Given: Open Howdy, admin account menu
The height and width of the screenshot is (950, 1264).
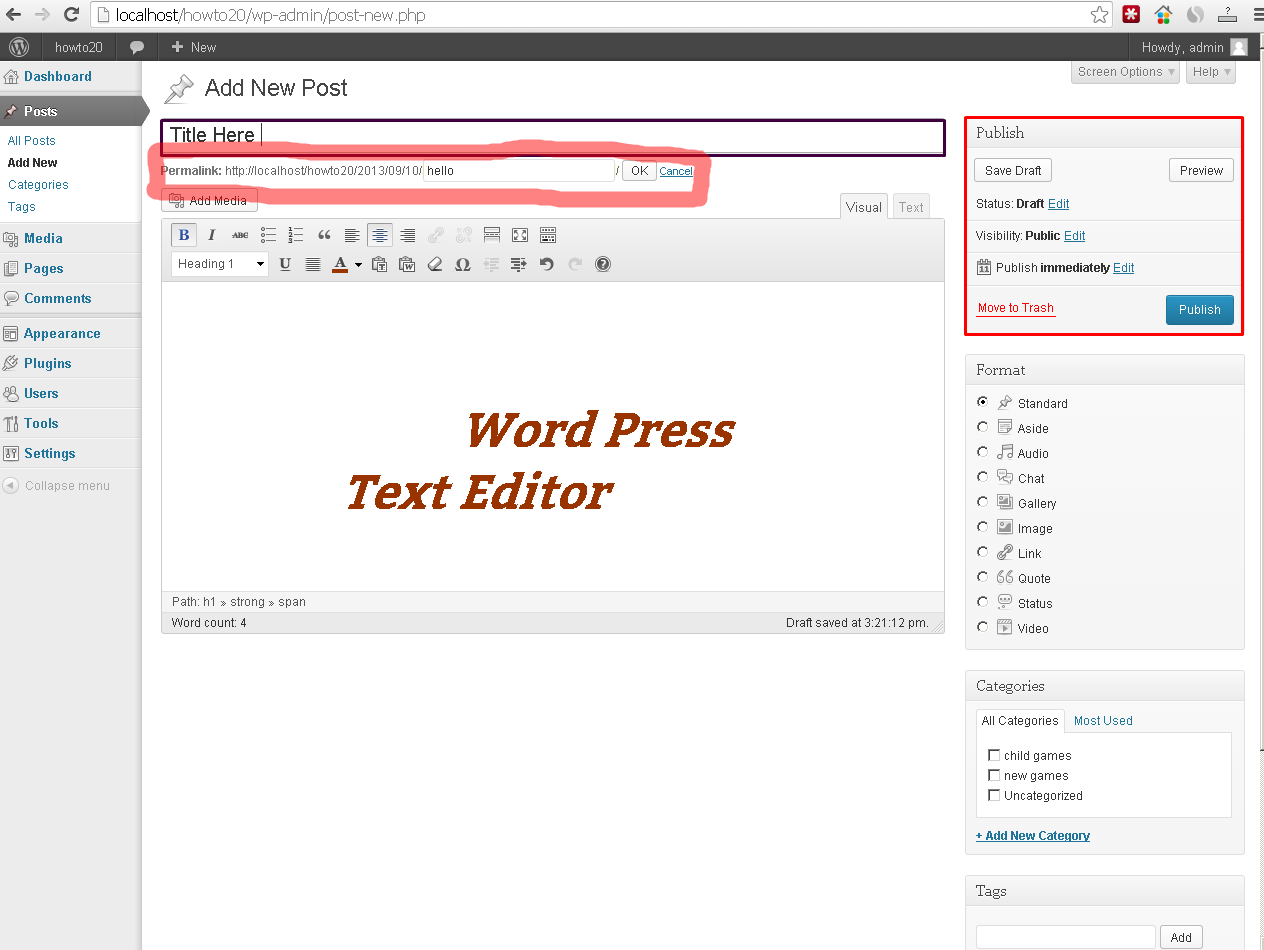Looking at the screenshot, I should (x=1194, y=47).
